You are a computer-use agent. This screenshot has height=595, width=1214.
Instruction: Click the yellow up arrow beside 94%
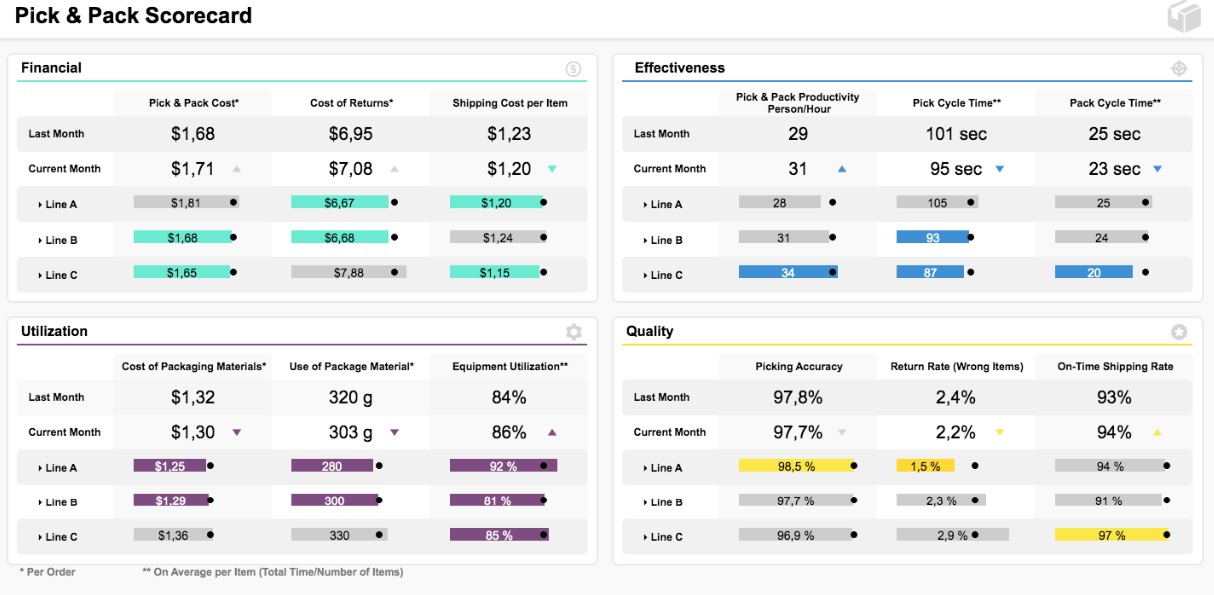tap(1157, 433)
